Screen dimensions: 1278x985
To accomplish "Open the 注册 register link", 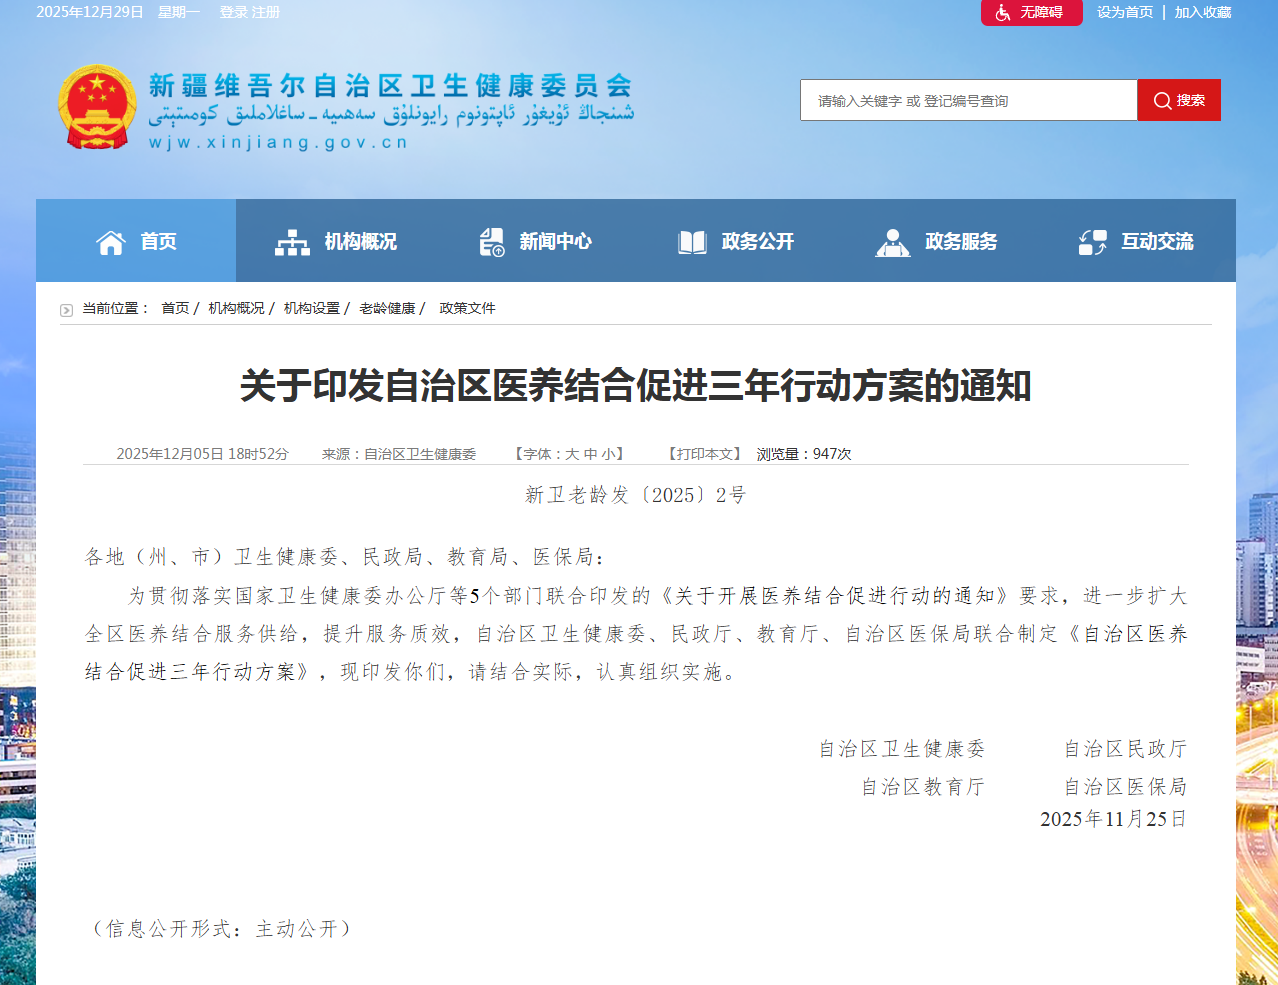I will coord(266,12).
